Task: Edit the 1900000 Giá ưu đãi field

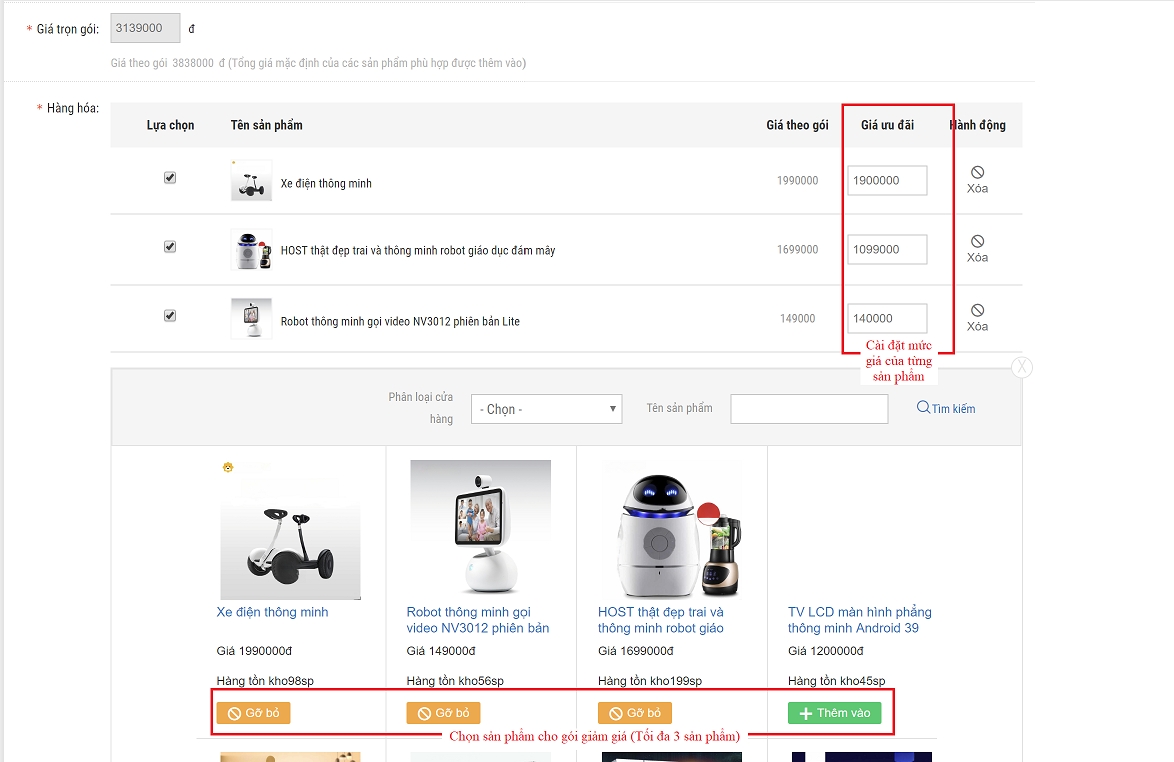Action: pyautogui.click(x=887, y=181)
